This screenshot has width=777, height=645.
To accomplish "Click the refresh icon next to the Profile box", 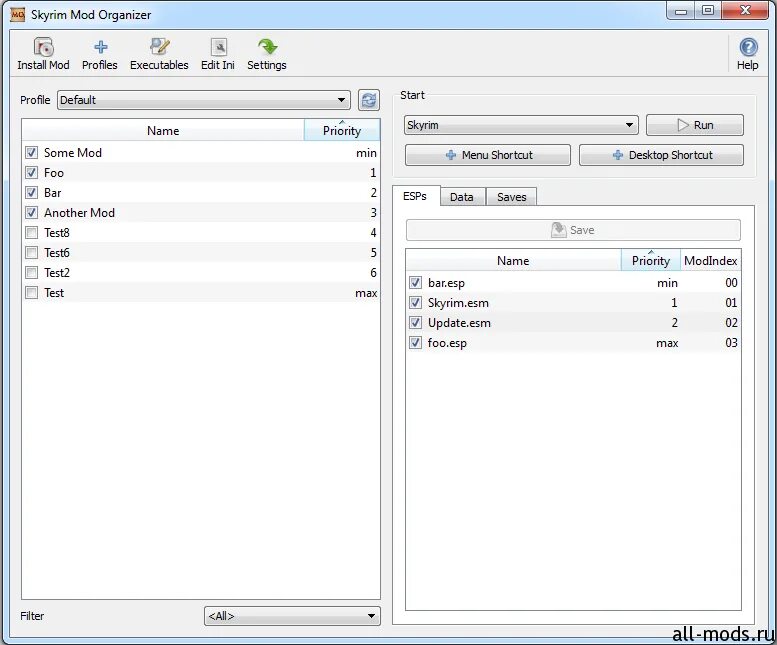I will click(x=369, y=100).
